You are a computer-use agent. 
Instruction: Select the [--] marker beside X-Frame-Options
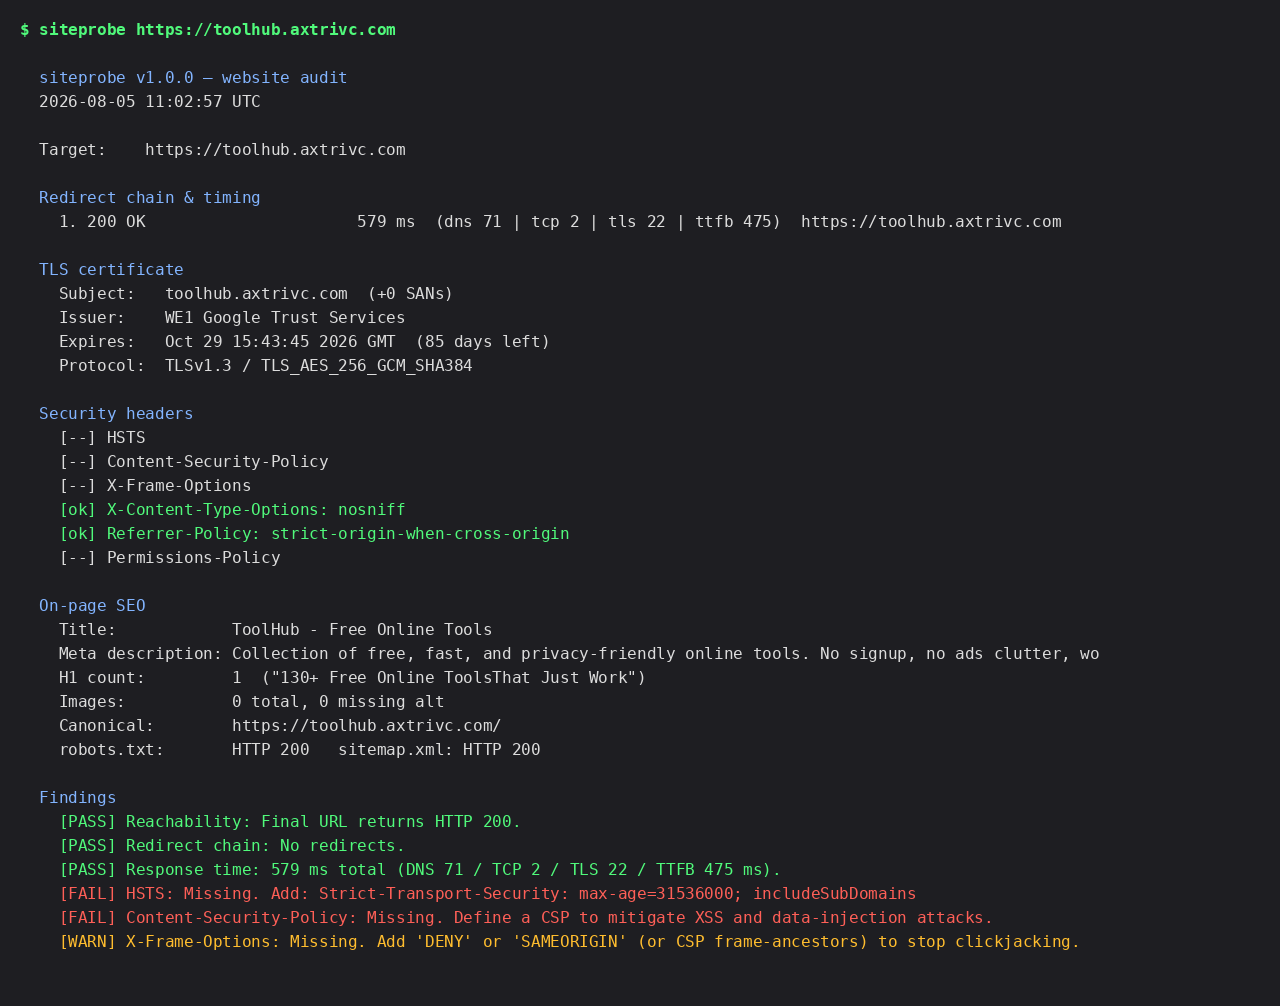pos(78,486)
